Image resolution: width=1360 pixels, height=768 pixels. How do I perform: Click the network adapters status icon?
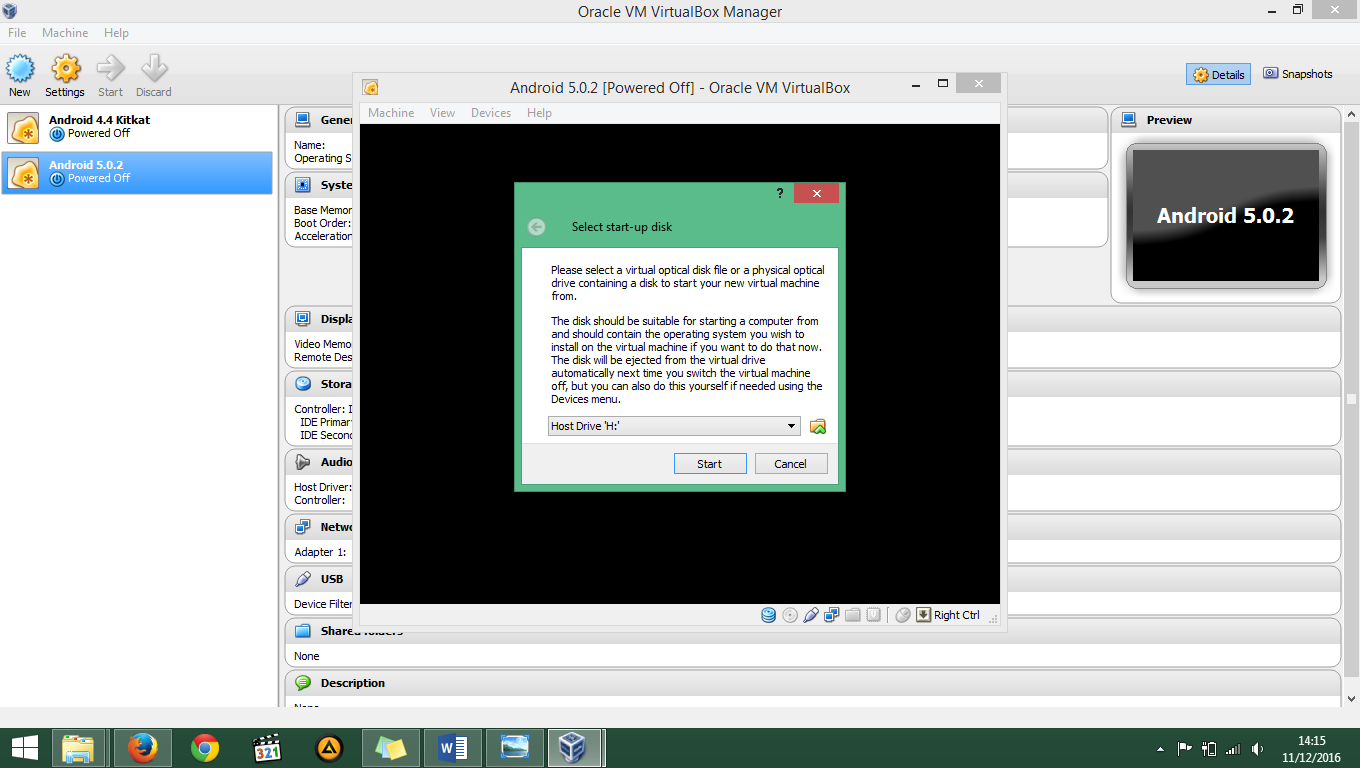(832, 615)
